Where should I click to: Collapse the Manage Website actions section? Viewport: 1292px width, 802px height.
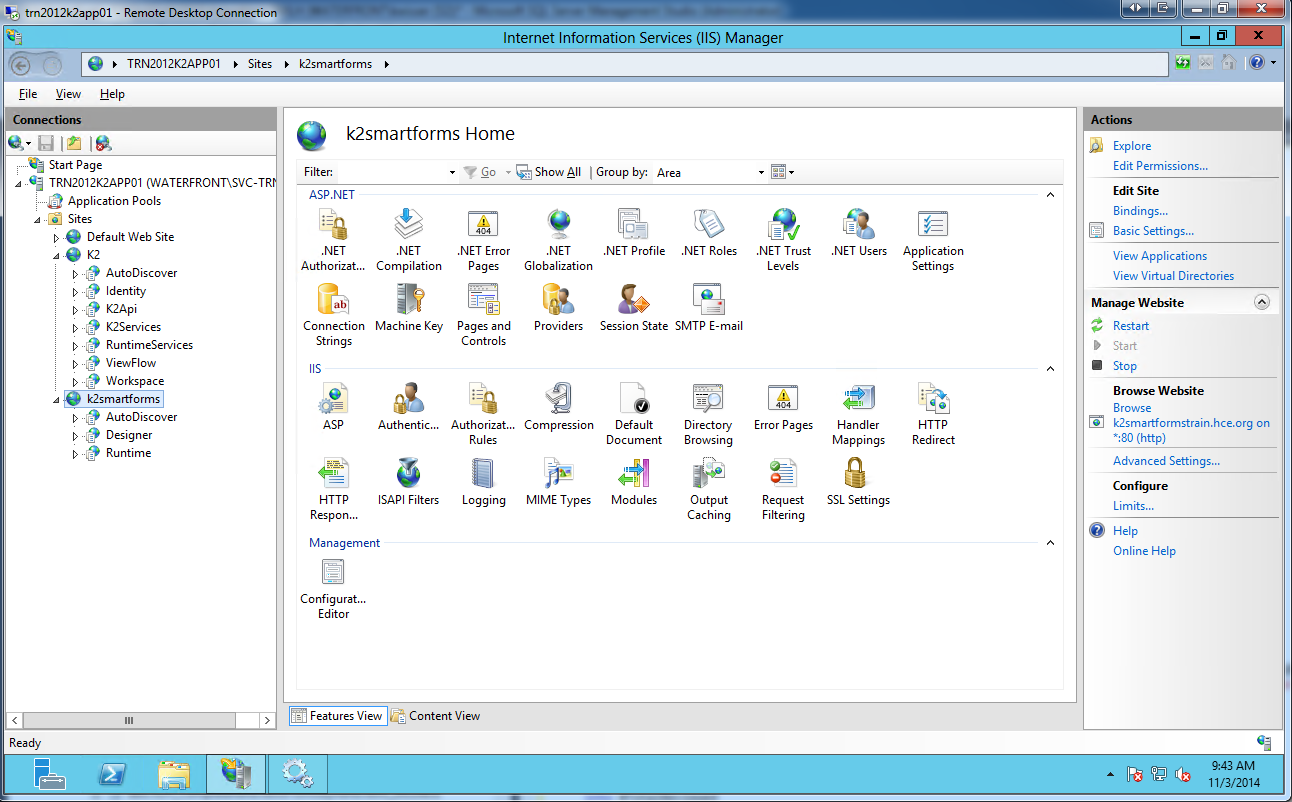click(1262, 302)
